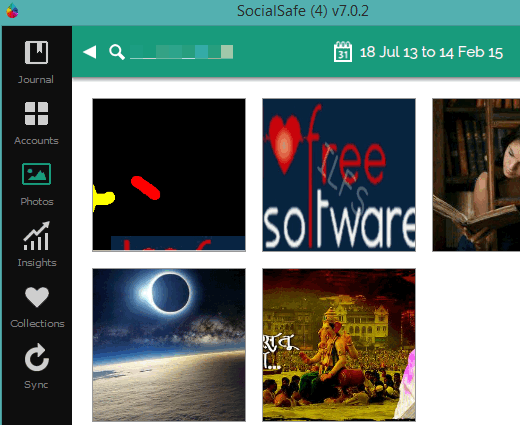The image size is (520, 425).
Task: Open the Ganesha statue photo
Action: point(339,345)
